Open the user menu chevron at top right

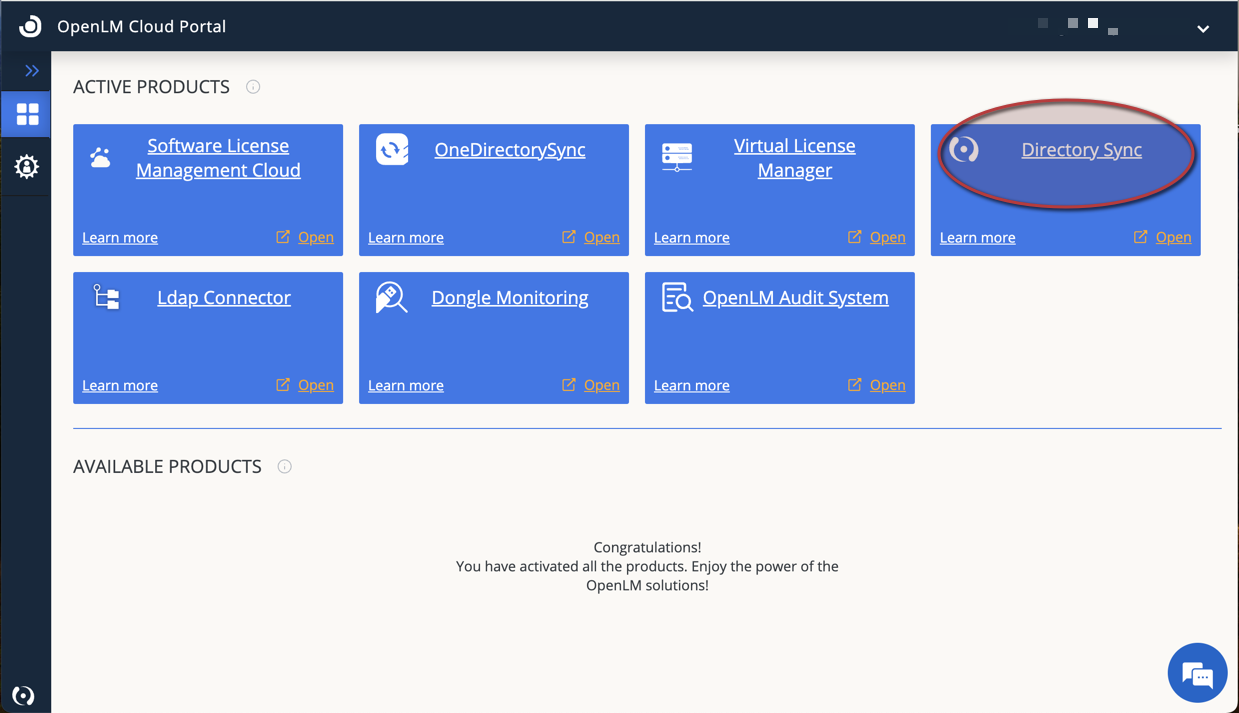point(1203,29)
